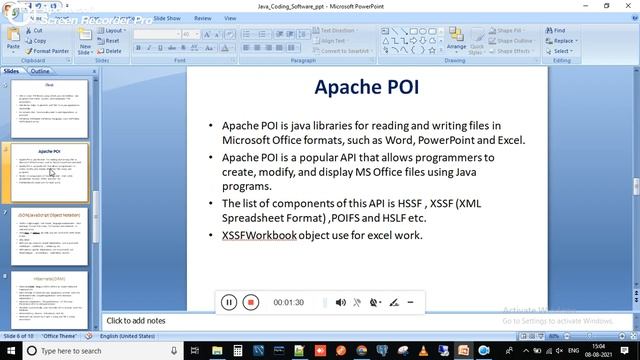Viewport: 640px width, 360px height.
Task: Click Convert to SmartArt
Action: (342, 51)
